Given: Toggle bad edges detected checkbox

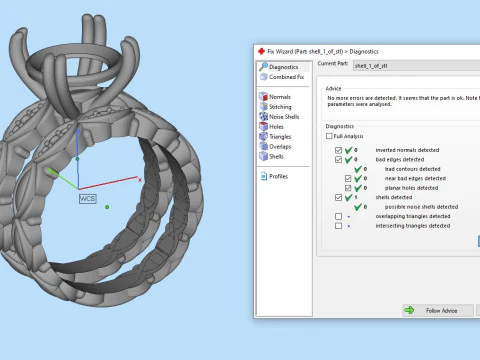Looking at the screenshot, I should coord(338,160).
